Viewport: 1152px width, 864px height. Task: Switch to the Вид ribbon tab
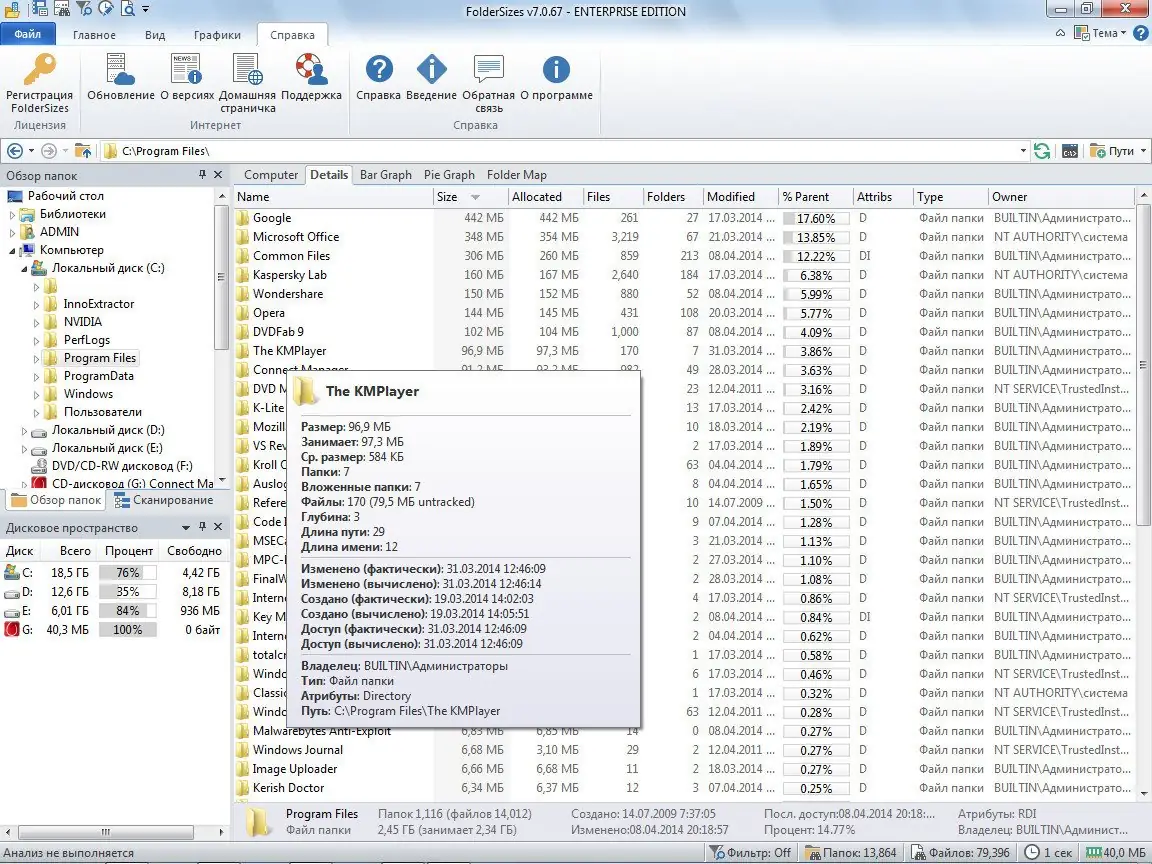154,35
